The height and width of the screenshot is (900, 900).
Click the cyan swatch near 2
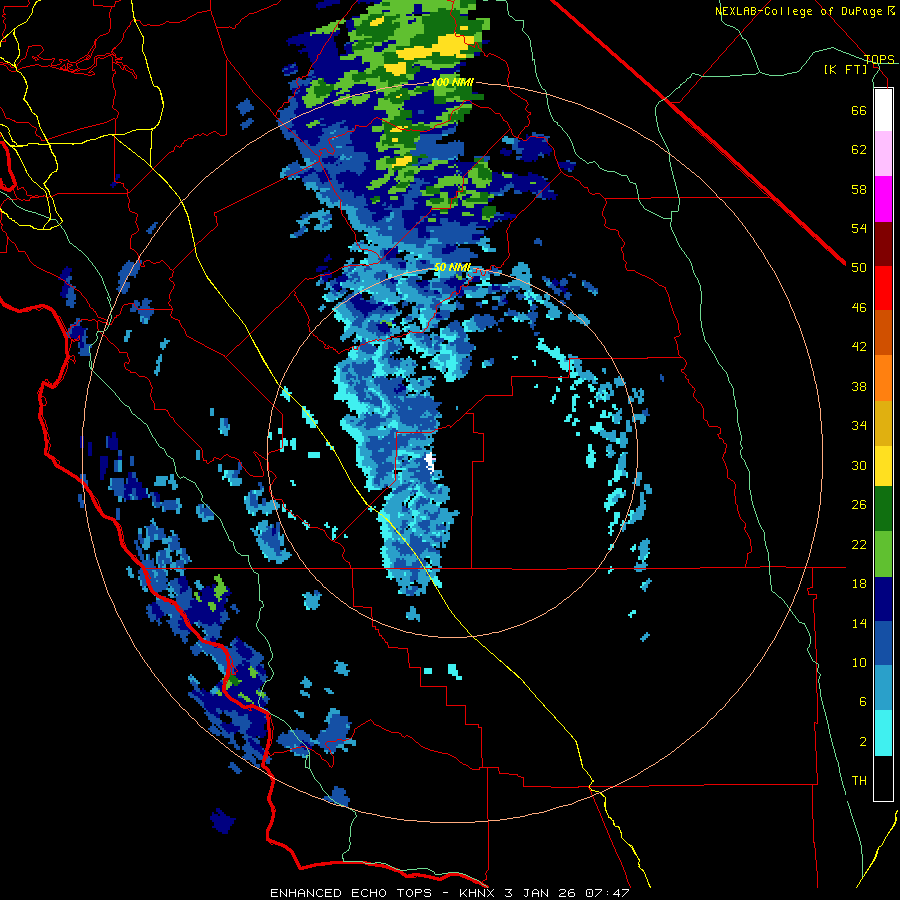(883, 733)
